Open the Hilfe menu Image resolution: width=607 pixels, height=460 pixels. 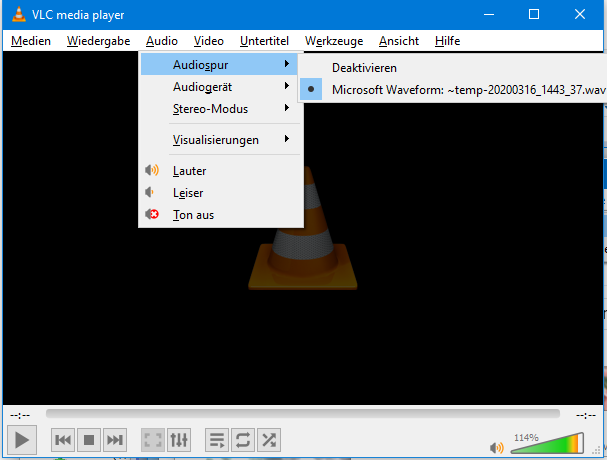448,41
